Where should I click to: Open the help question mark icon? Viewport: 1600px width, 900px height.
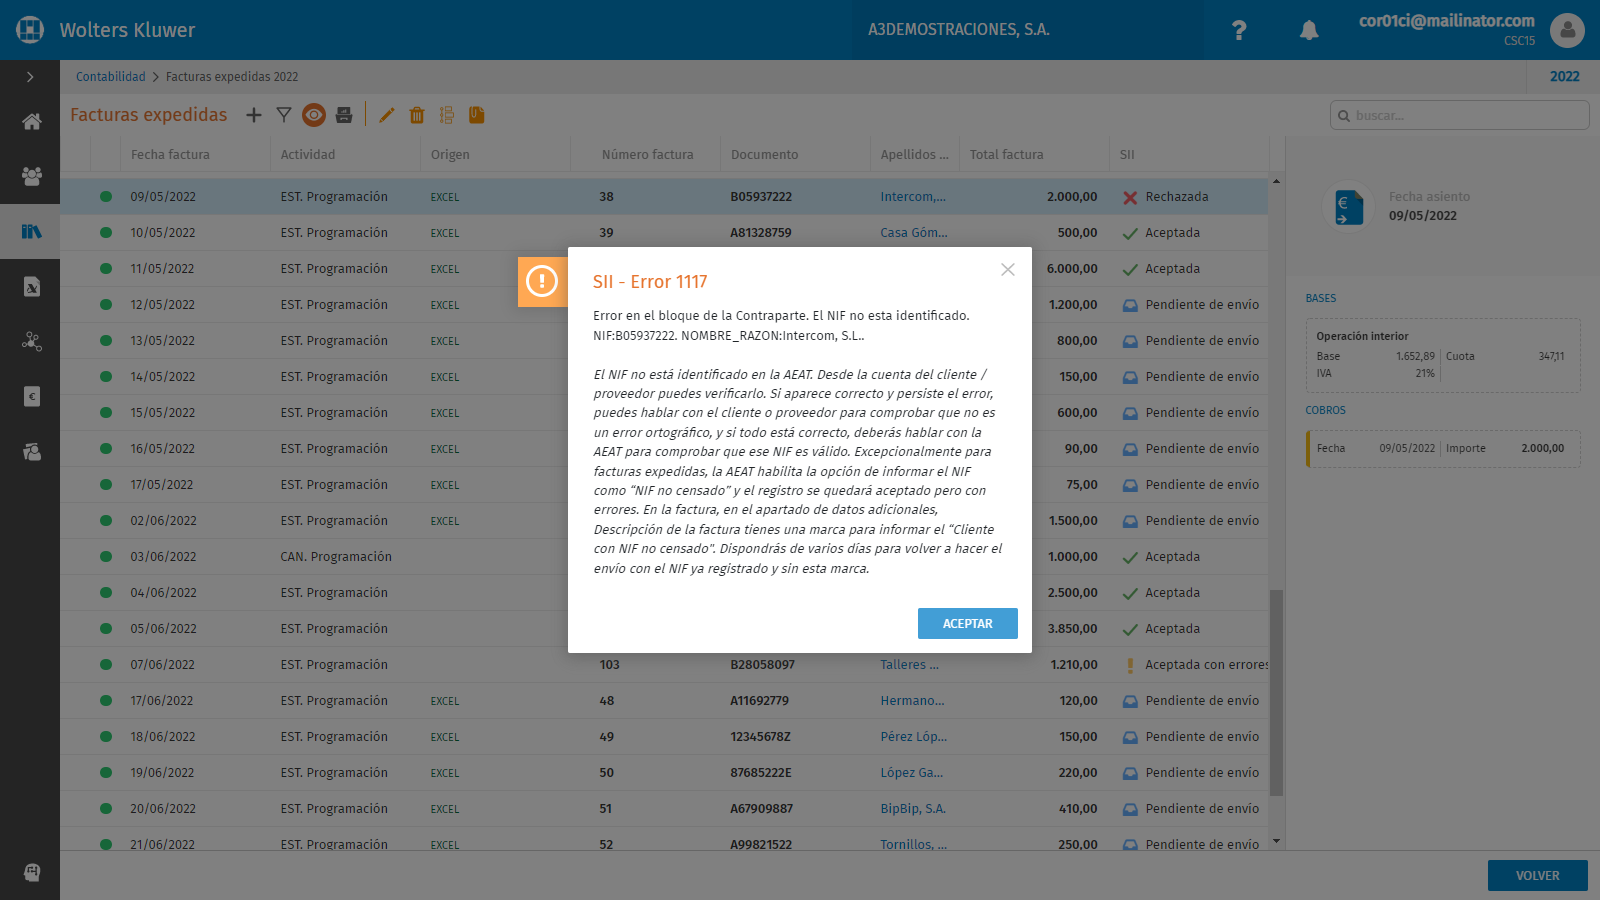[1239, 30]
